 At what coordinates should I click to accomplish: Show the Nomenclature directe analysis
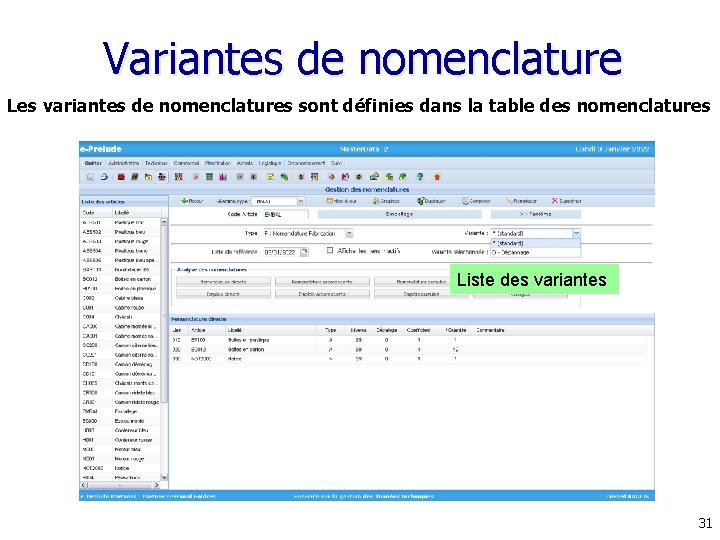point(223,281)
